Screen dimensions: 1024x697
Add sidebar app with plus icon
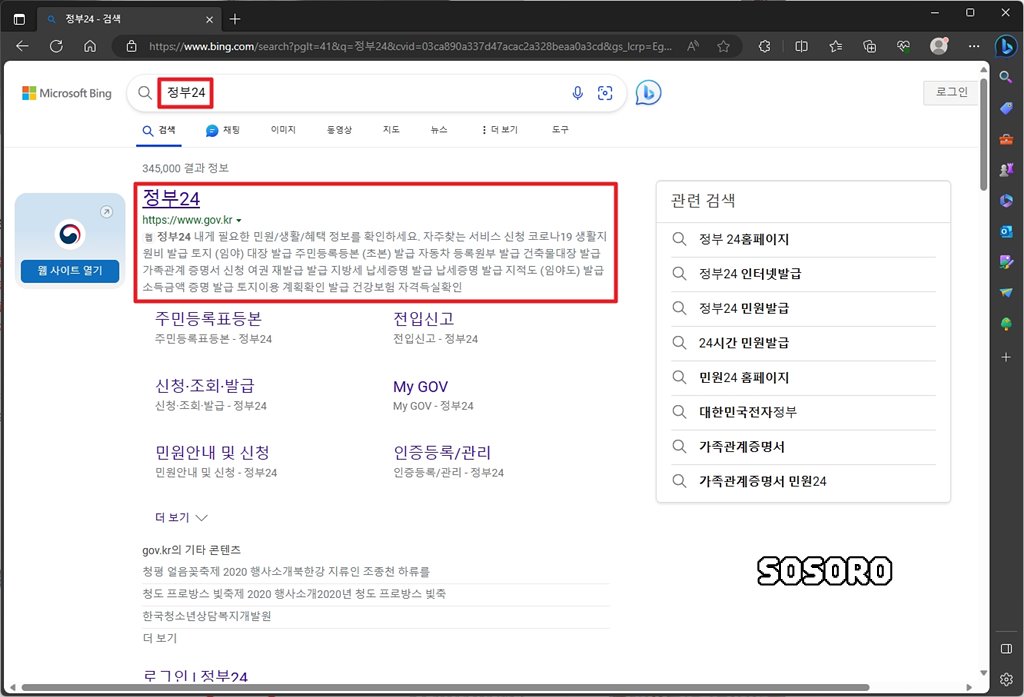tap(1006, 357)
